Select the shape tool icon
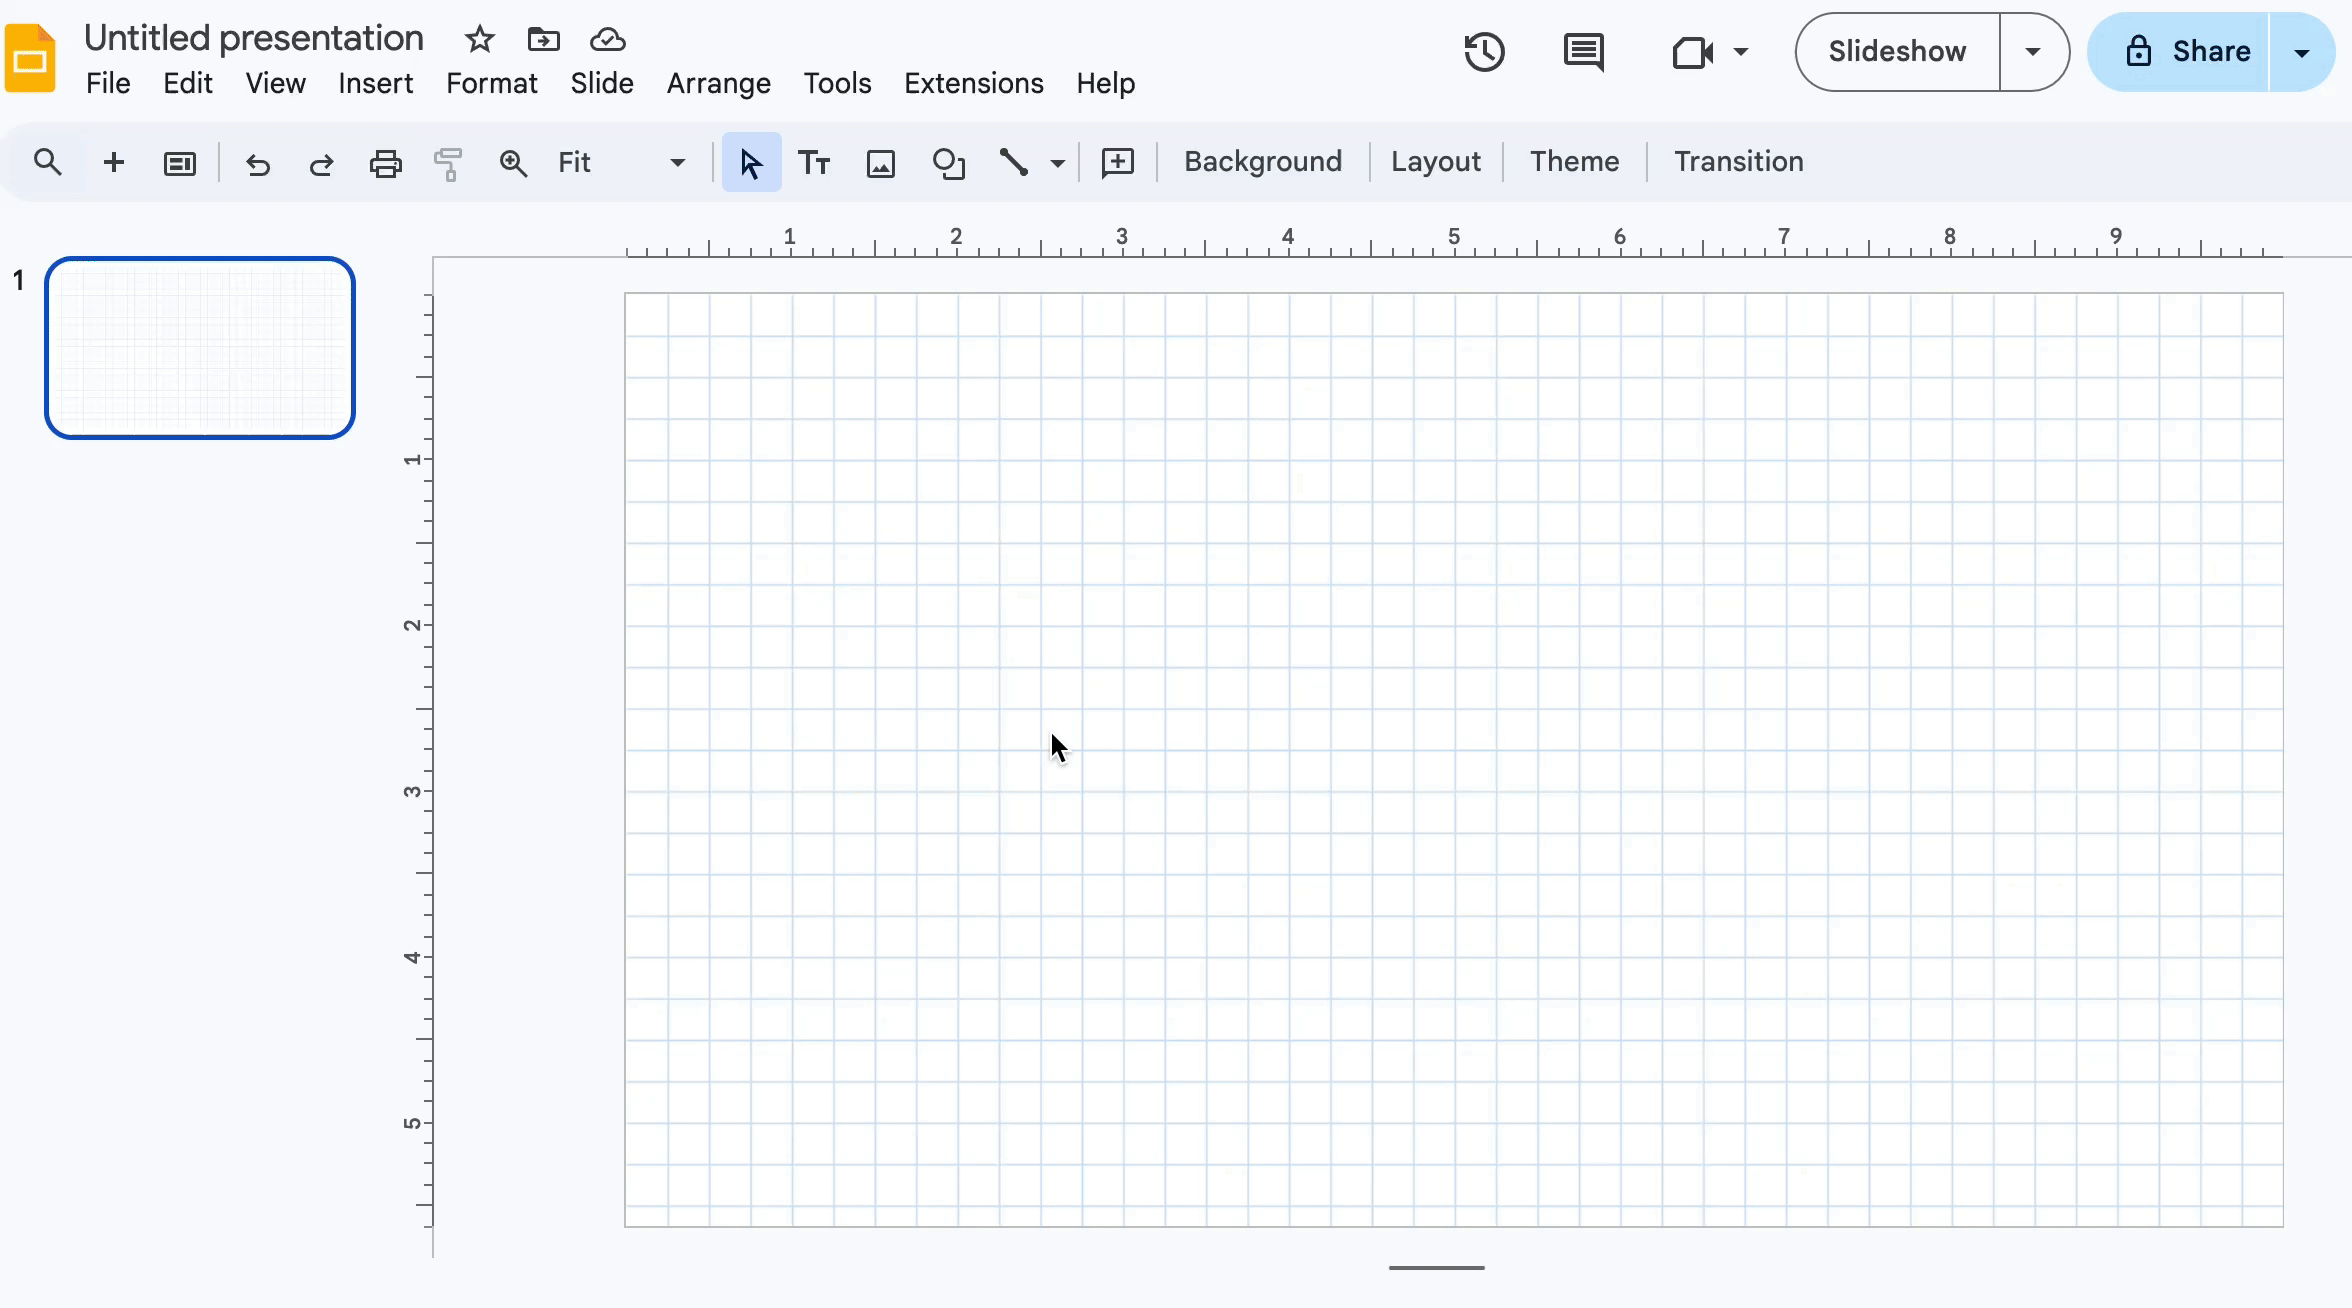This screenshot has width=2352, height=1308. click(x=948, y=162)
